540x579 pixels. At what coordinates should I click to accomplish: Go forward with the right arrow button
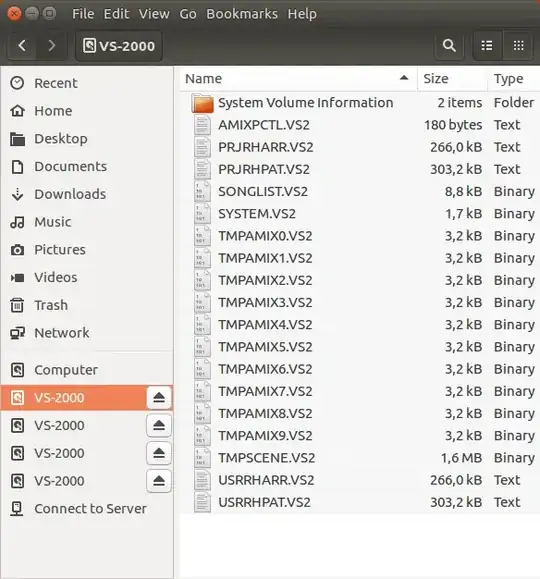[52, 46]
